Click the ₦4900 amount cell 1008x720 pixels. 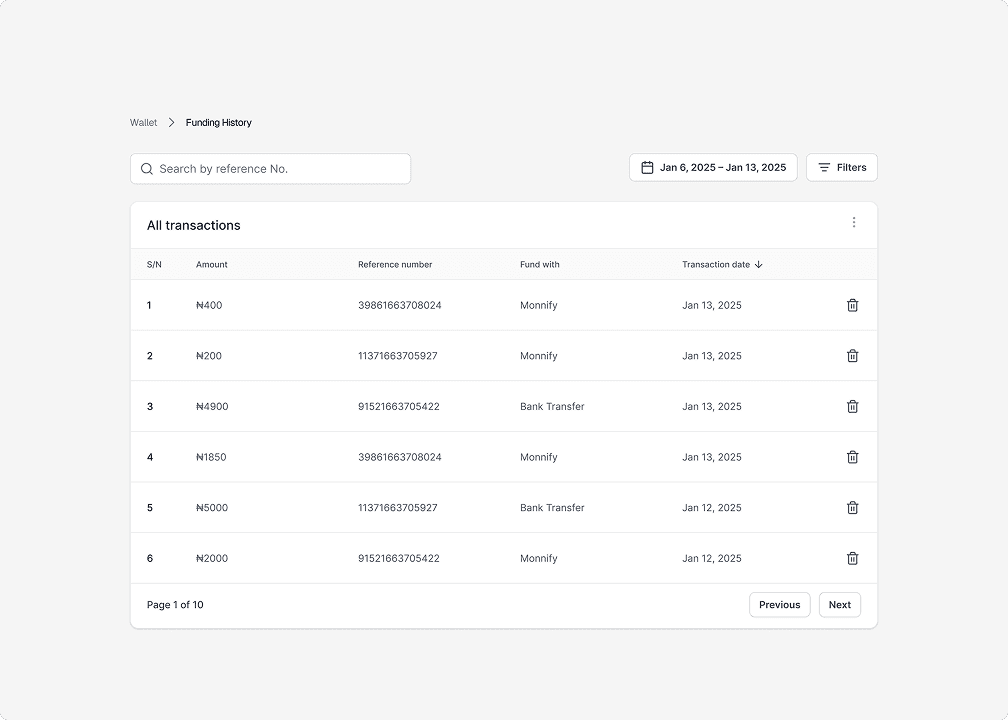click(212, 406)
